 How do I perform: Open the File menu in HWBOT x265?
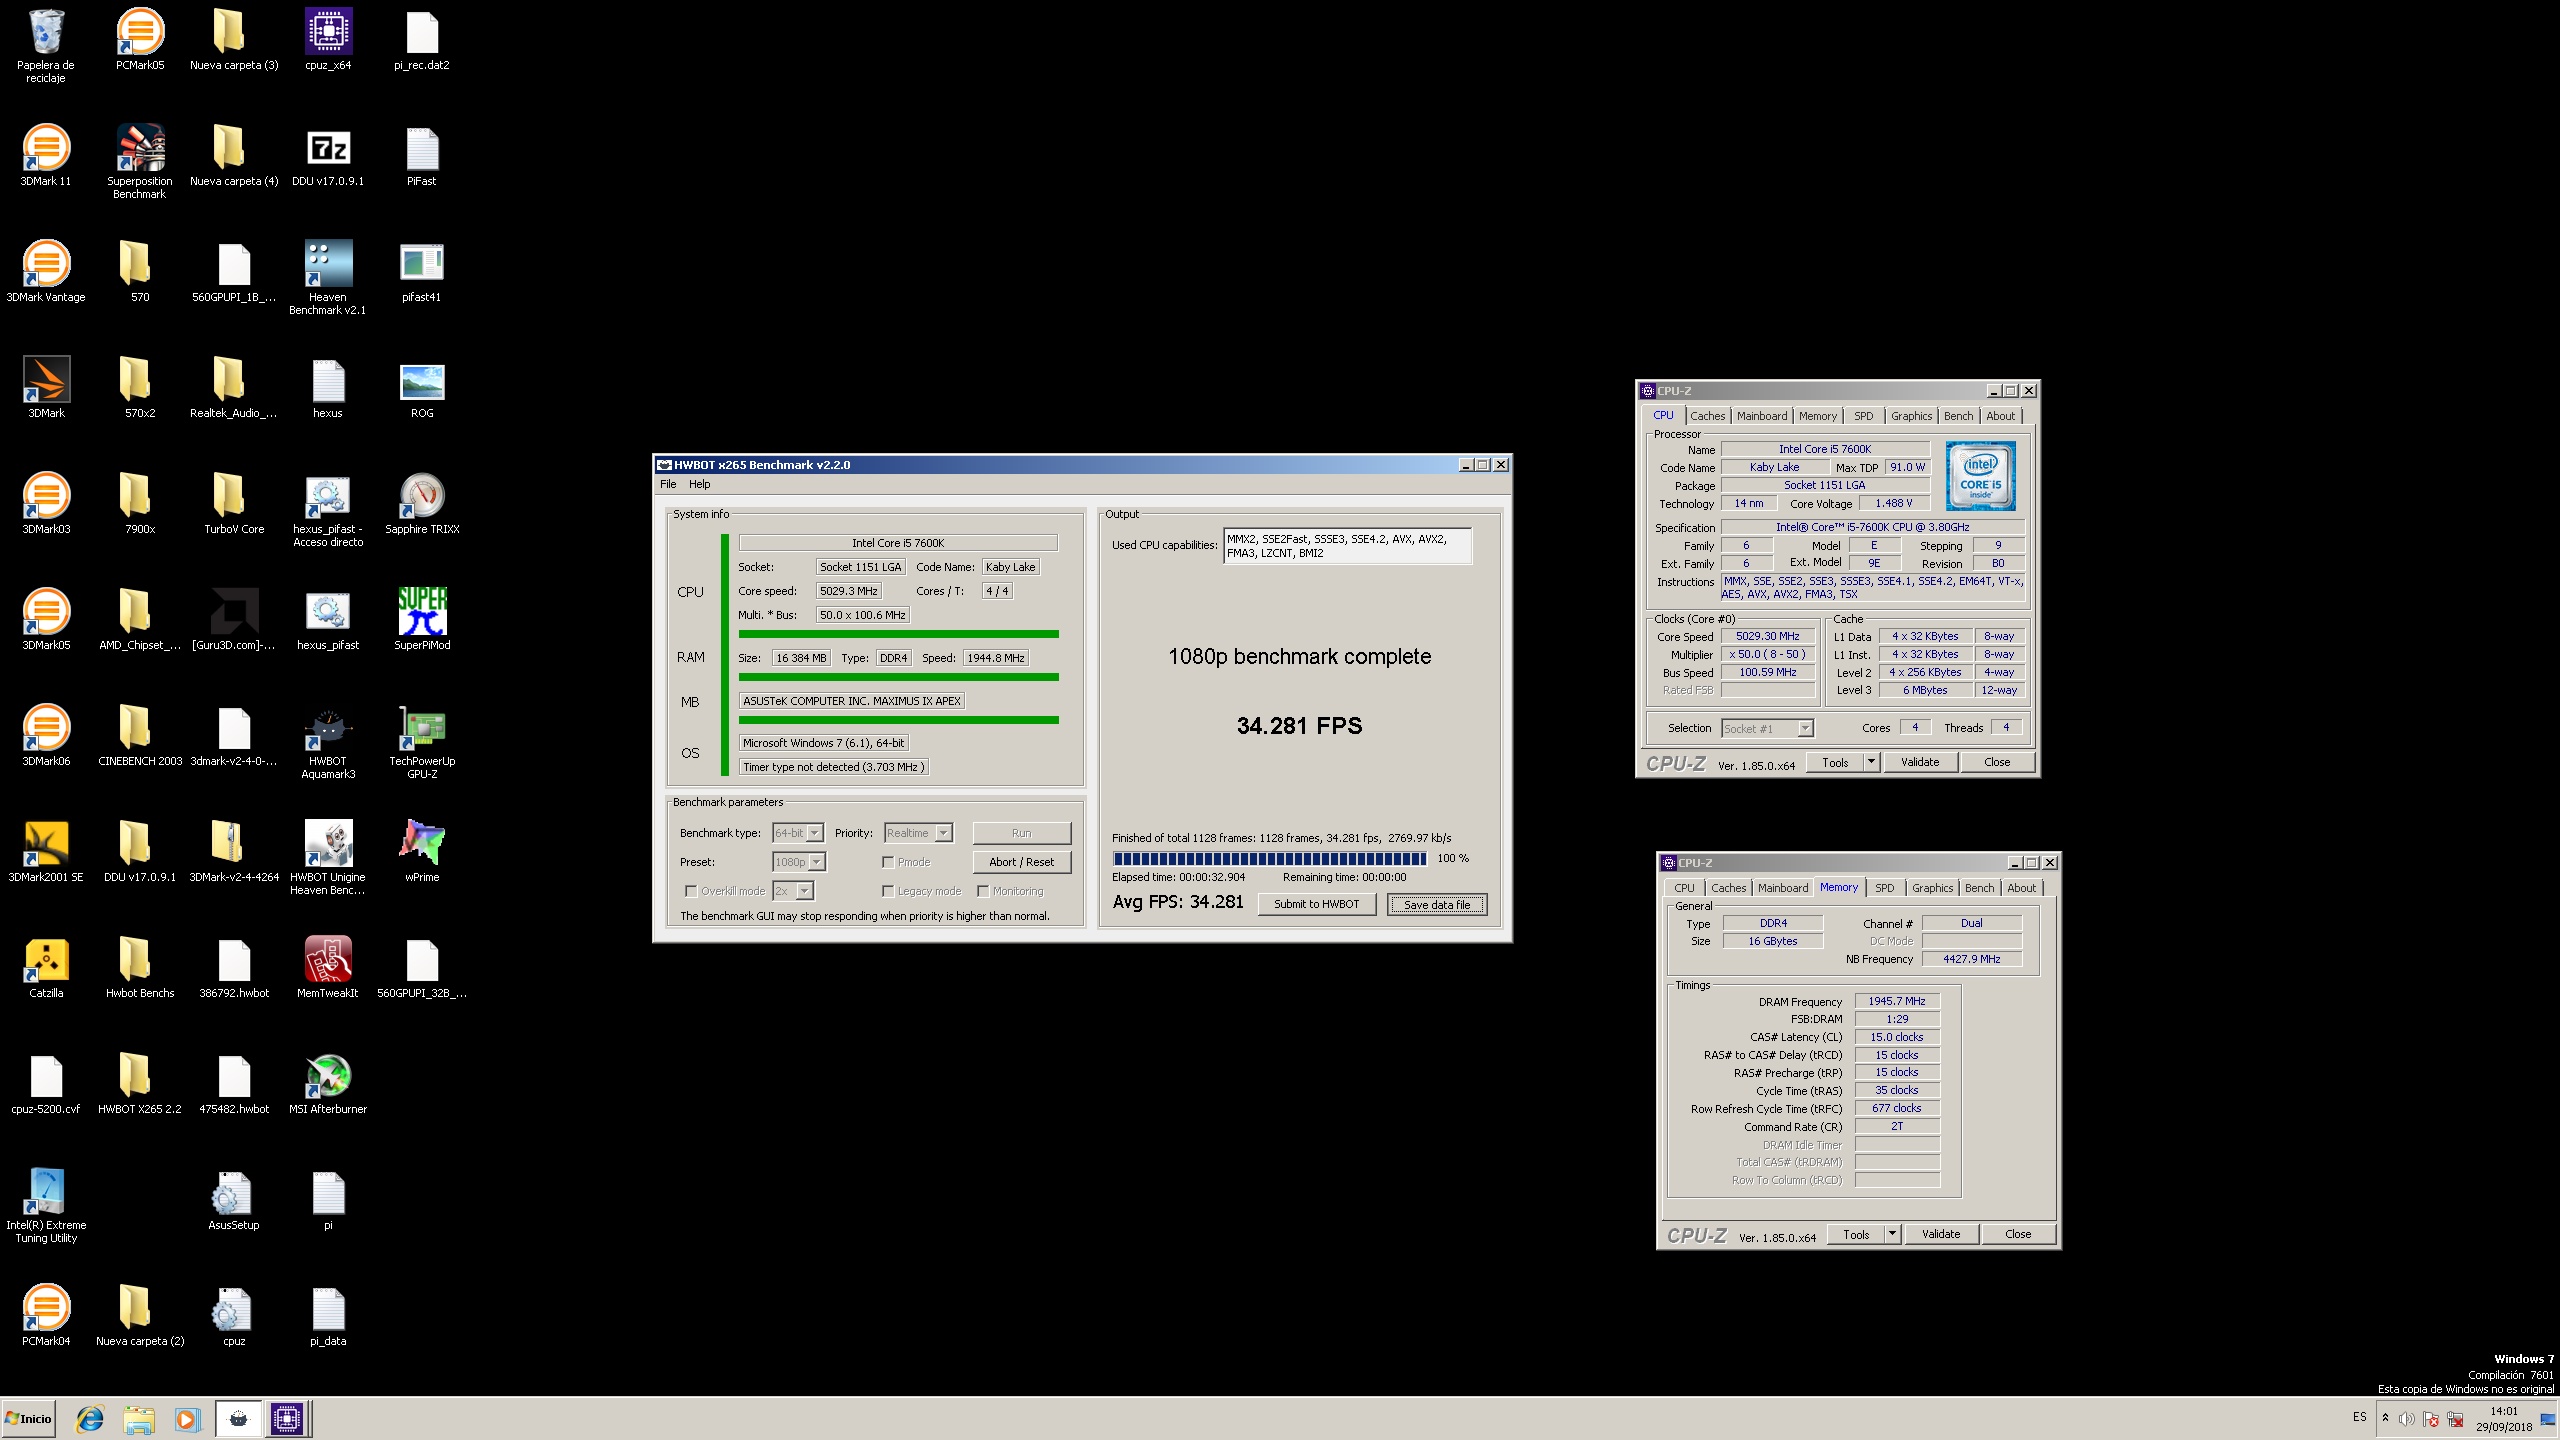tap(668, 484)
